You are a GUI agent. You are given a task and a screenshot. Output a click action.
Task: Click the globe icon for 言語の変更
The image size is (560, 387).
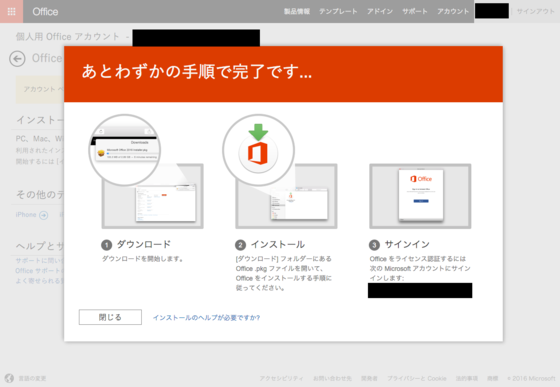(9, 378)
